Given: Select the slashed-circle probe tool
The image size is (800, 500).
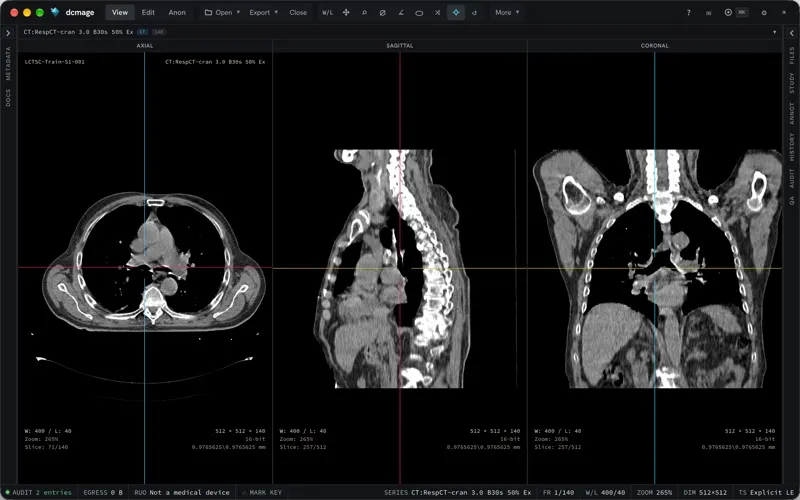Looking at the screenshot, I should (x=383, y=12).
